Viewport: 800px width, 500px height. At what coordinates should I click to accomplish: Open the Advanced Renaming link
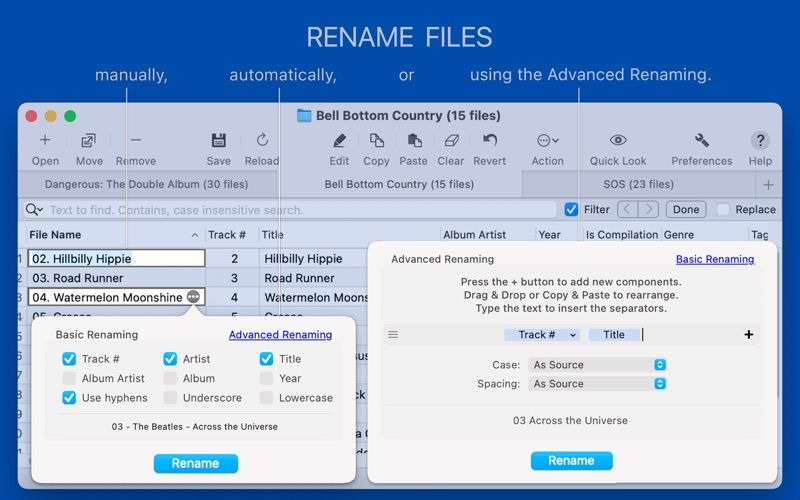point(281,335)
